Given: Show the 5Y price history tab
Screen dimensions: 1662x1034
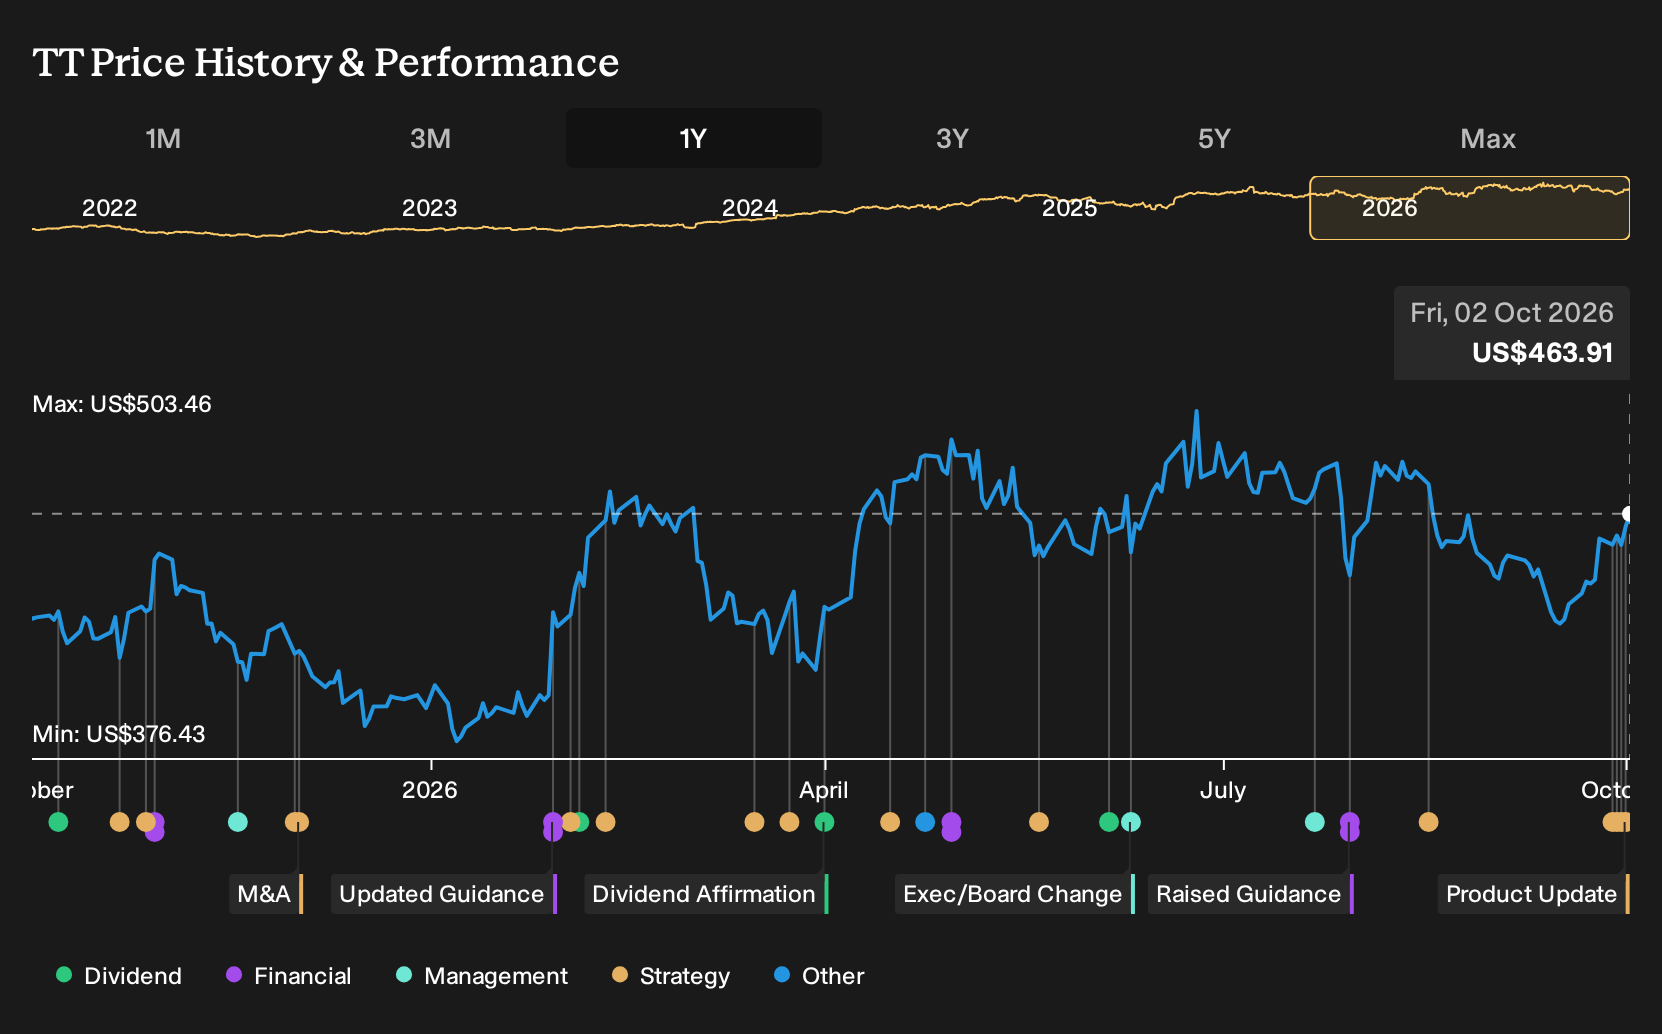Looking at the screenshot, I should [1214, 138].
